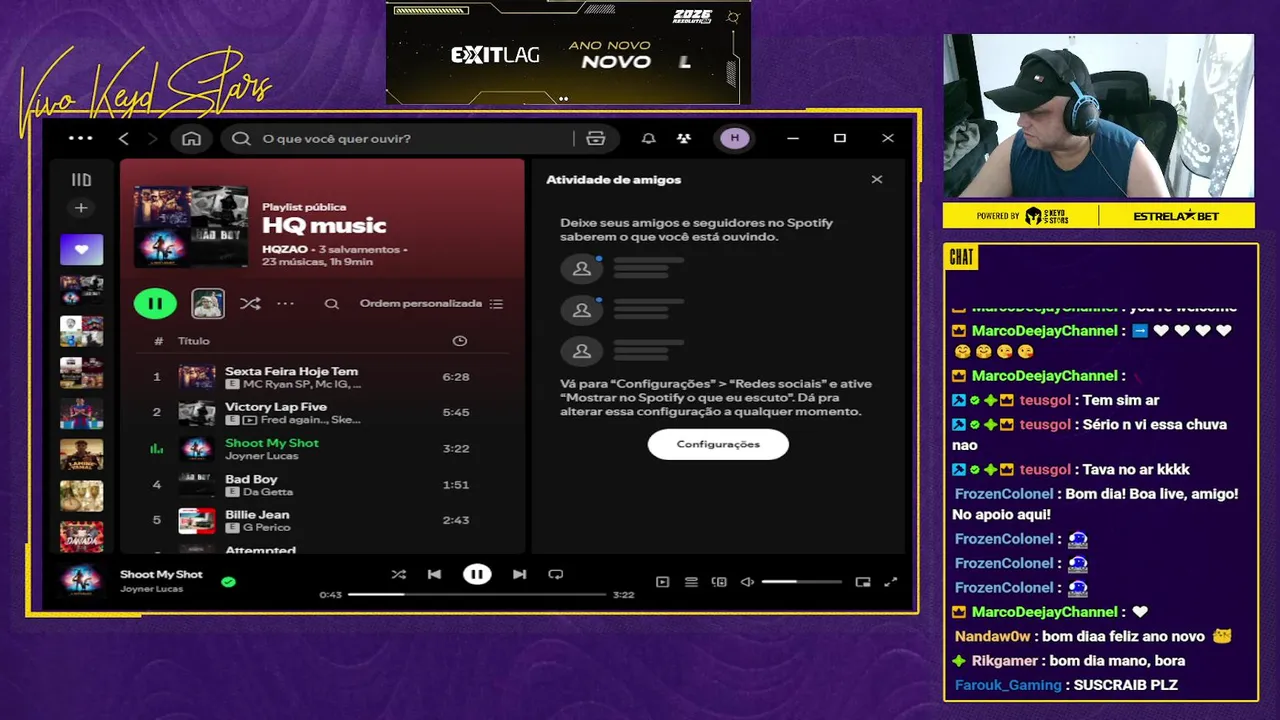Sort by the Título column header

pos(194,341)
